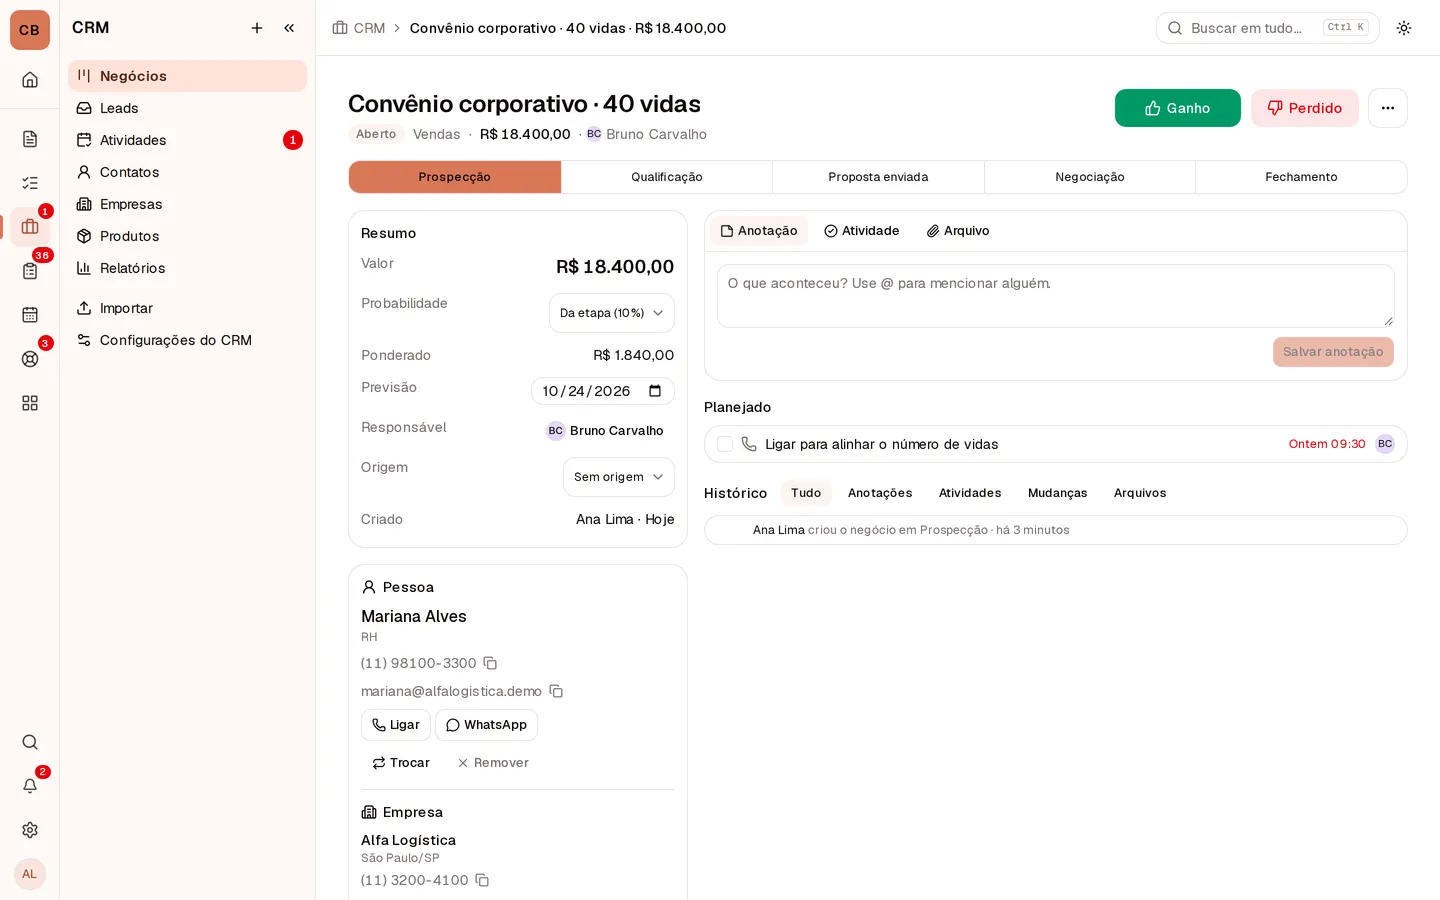
Task: Mark the deal as Ganho
Action: pos(1178,108)
